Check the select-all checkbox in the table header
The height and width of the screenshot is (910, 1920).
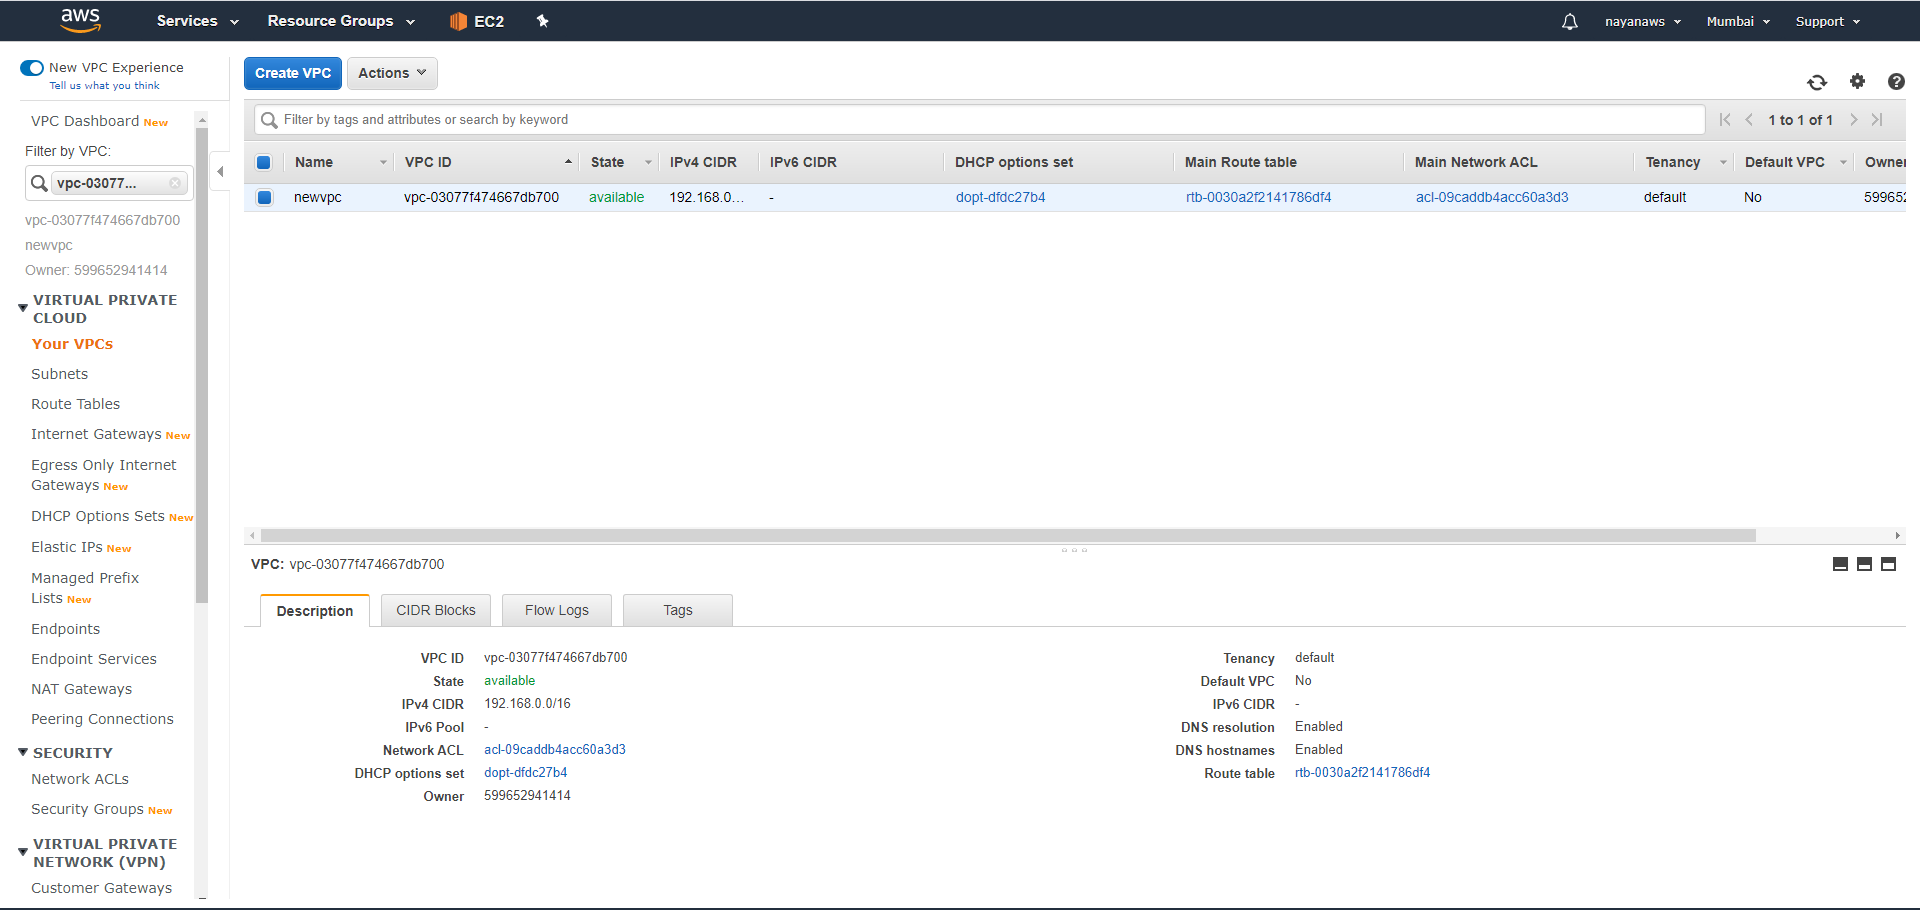(264, 162)
